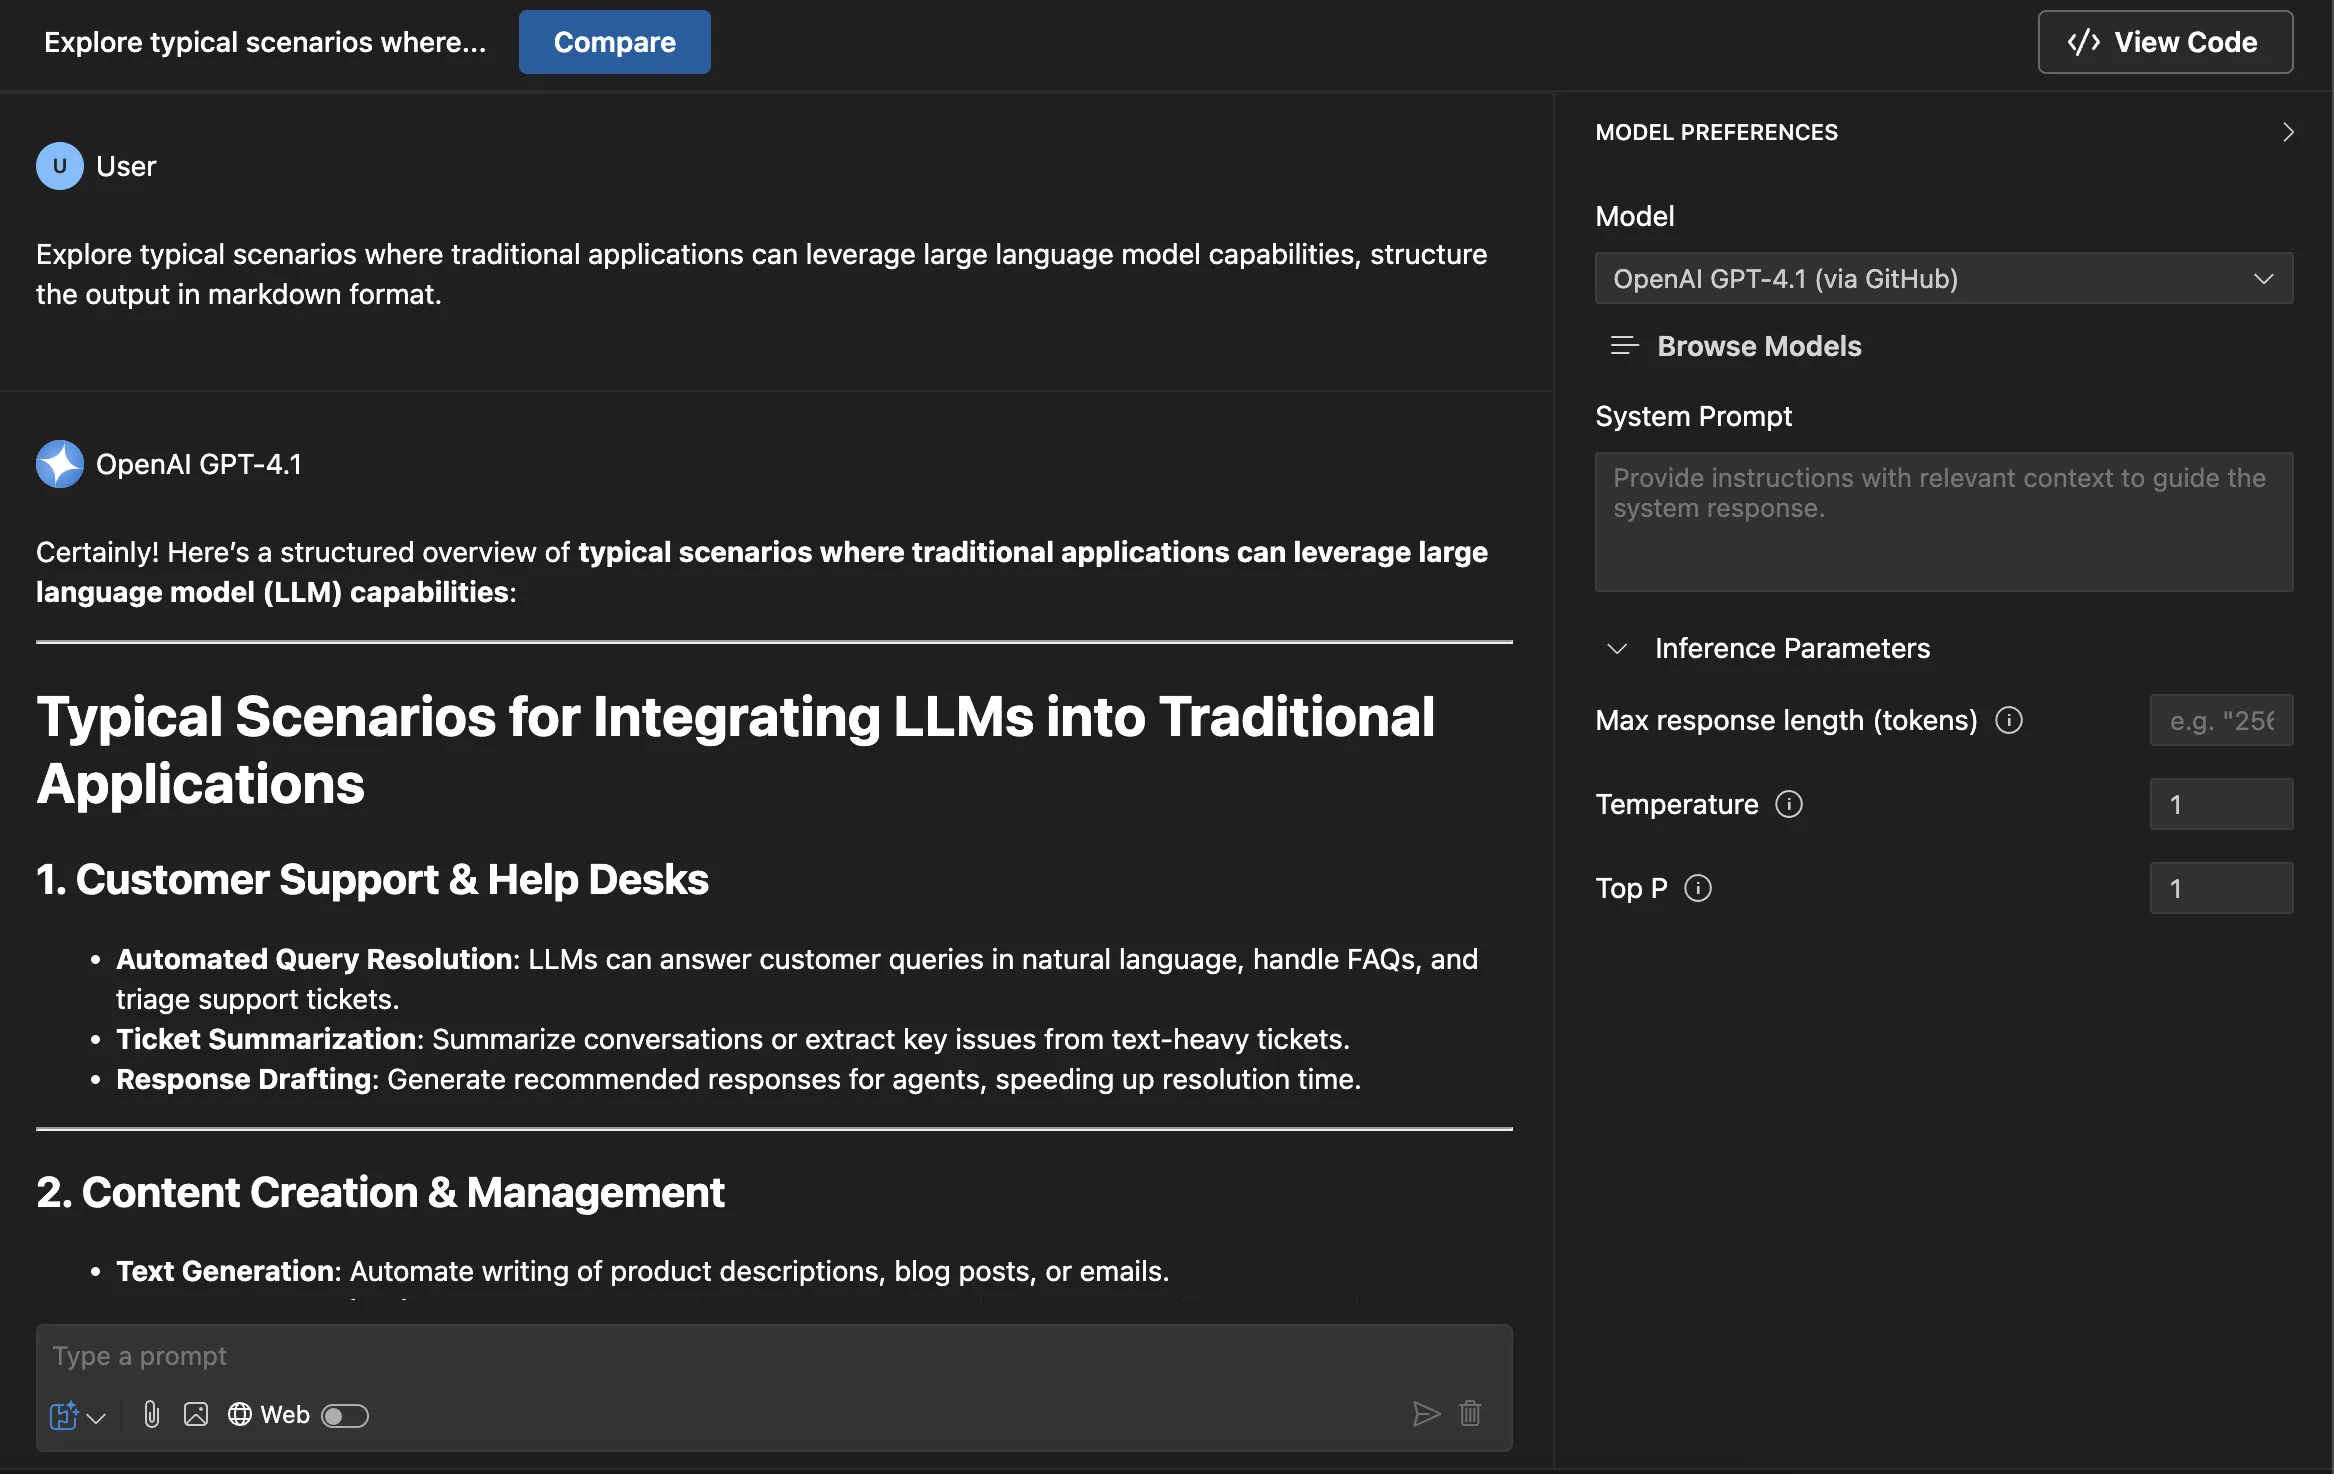This screenshot has width=2334, height=1474.
Task: Click the prompt enhancer sparkle icon
Action: (64, 1416)
